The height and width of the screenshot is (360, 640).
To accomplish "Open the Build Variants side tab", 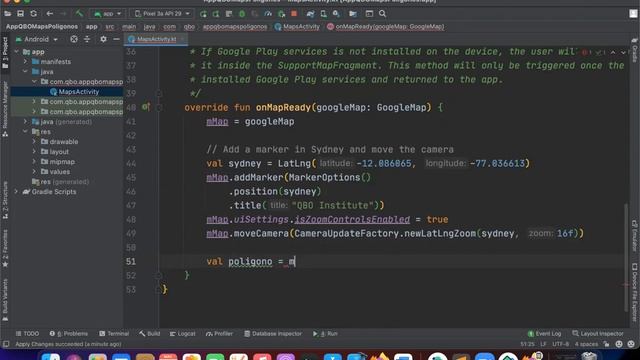I will point(5,299).
